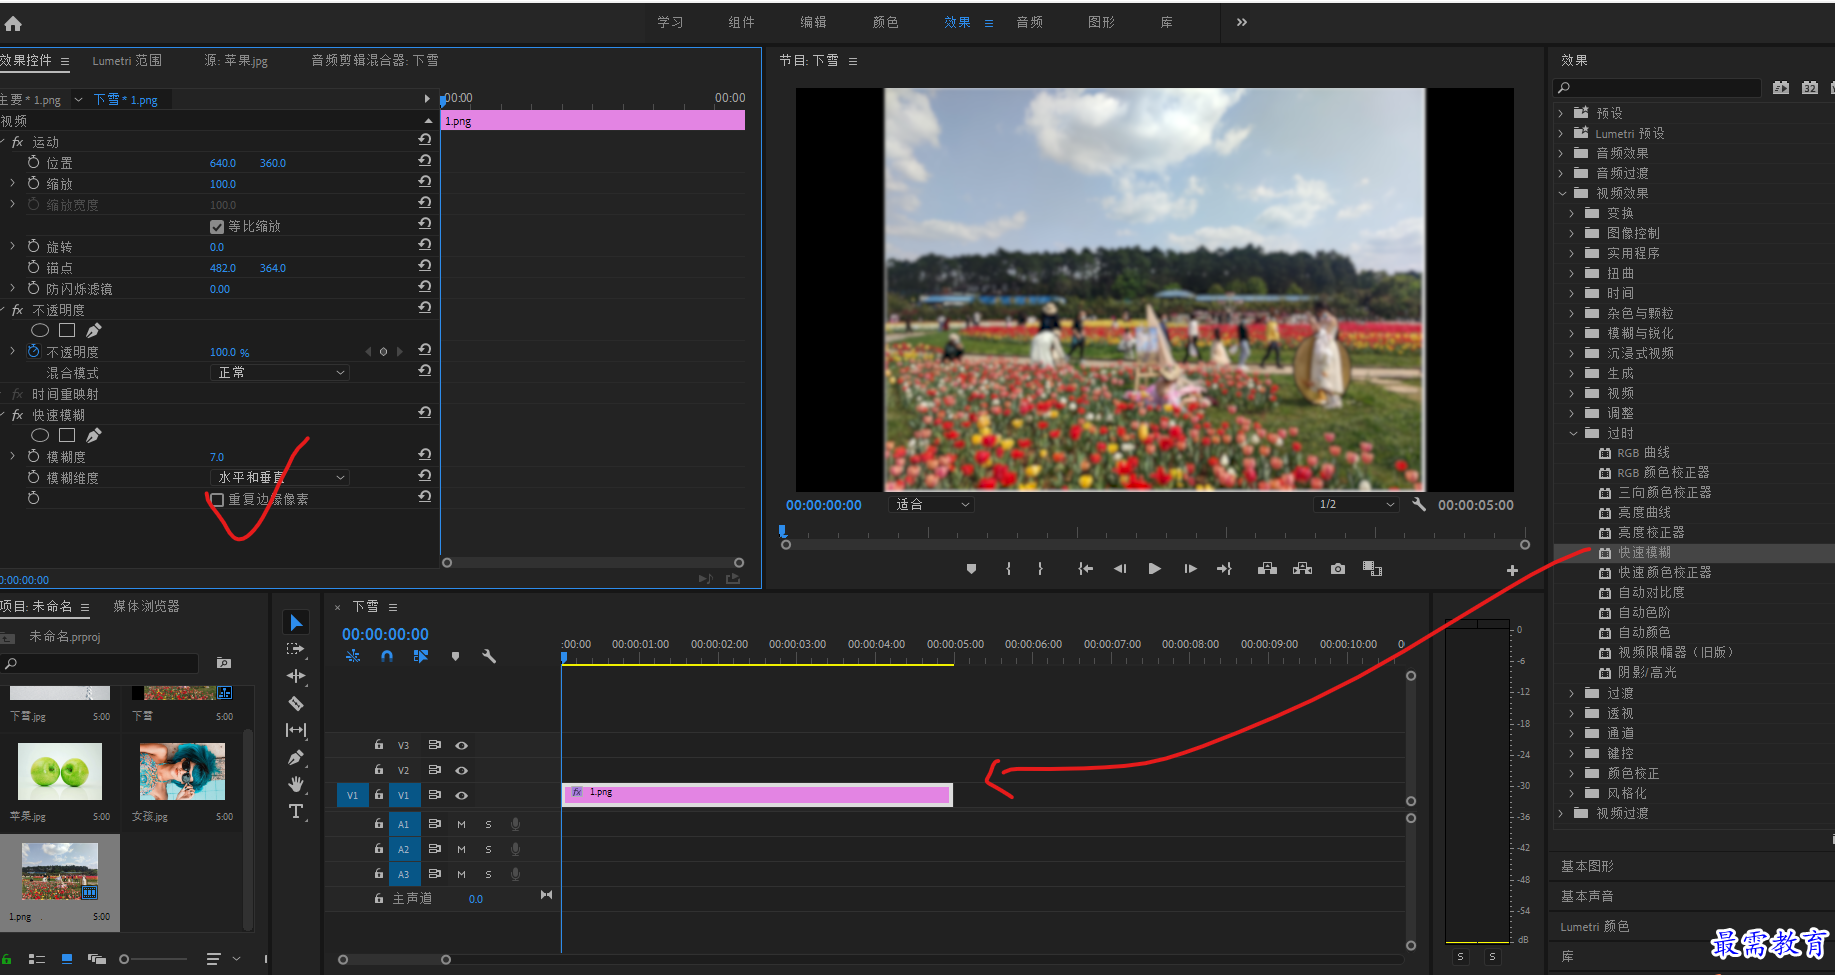The width and height of the screenshot is (1835, 975).
Task: Select the Ripple Edit tool
Action: pos(296,676)
